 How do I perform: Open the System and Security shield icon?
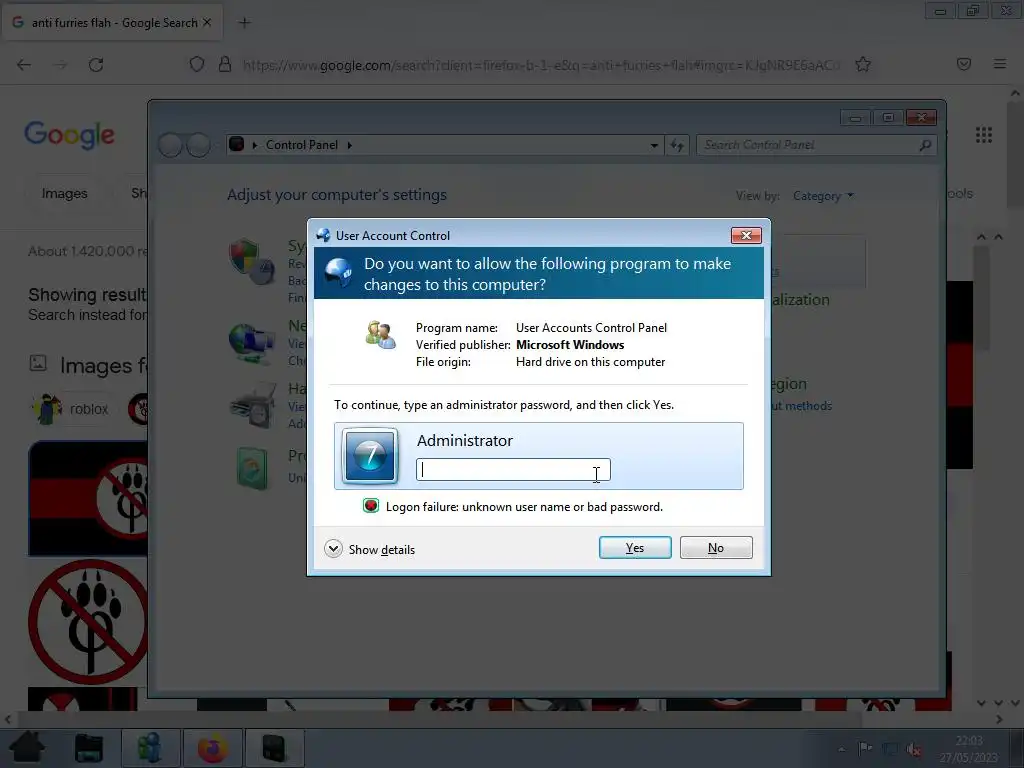point(252,261)
